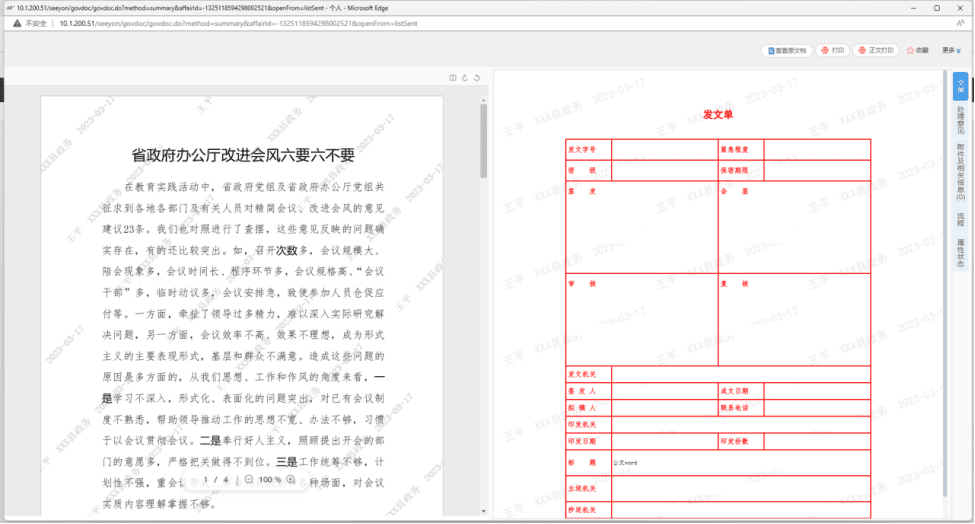Click the page number field showing 1 / 4
This screenshot has height=524, width=975.
click(x=216, y=480)
